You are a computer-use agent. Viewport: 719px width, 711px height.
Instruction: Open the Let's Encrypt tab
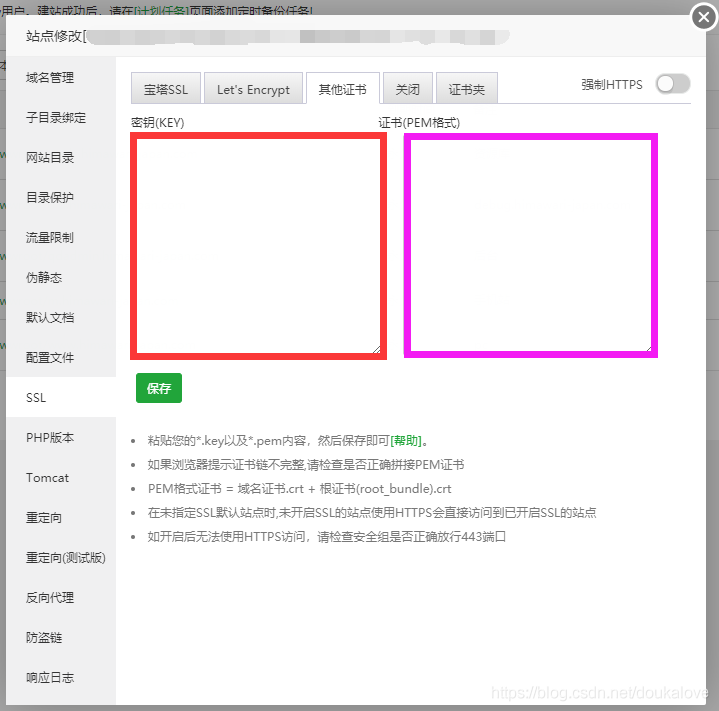(253, 89)
